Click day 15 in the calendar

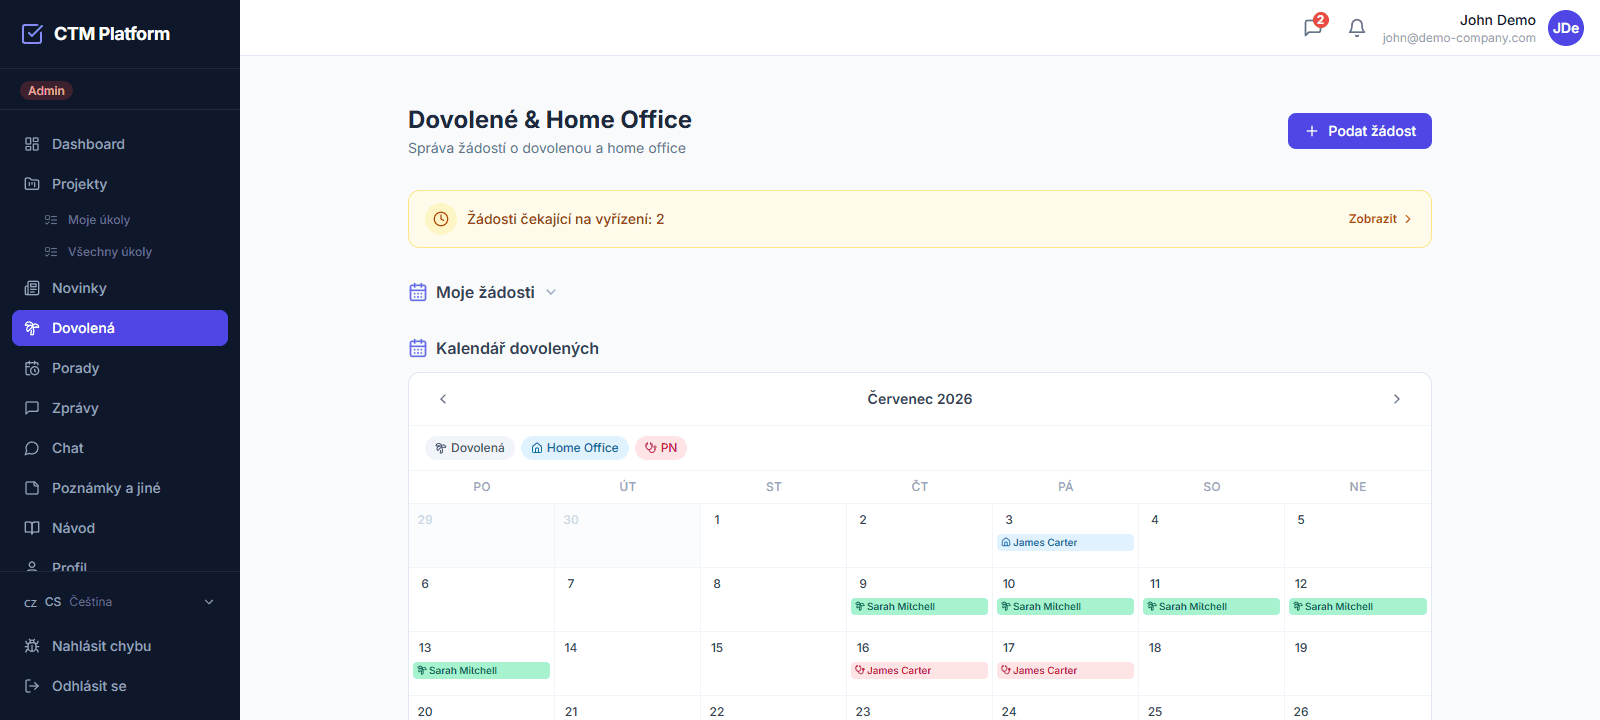point(774,663)
